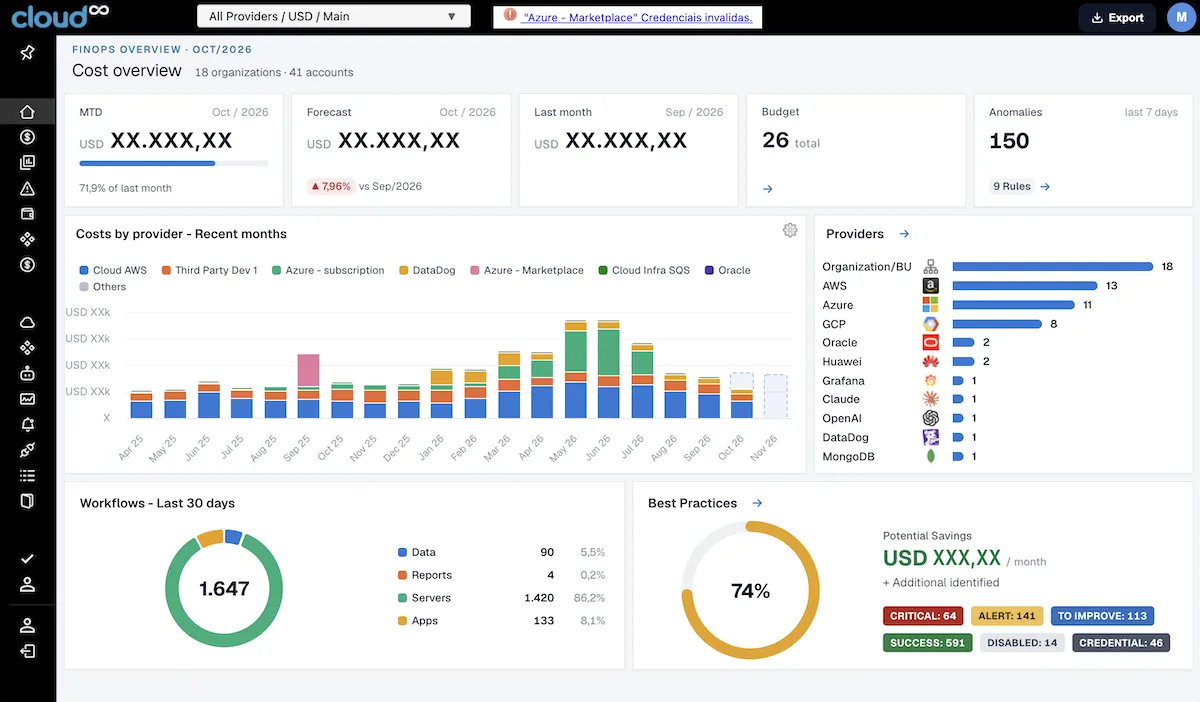Image resolution: width=1200 pixels, height=702 pixels.
Task: Click the MongoDB leaf logo in Providers
Action: tap(931, 456)
